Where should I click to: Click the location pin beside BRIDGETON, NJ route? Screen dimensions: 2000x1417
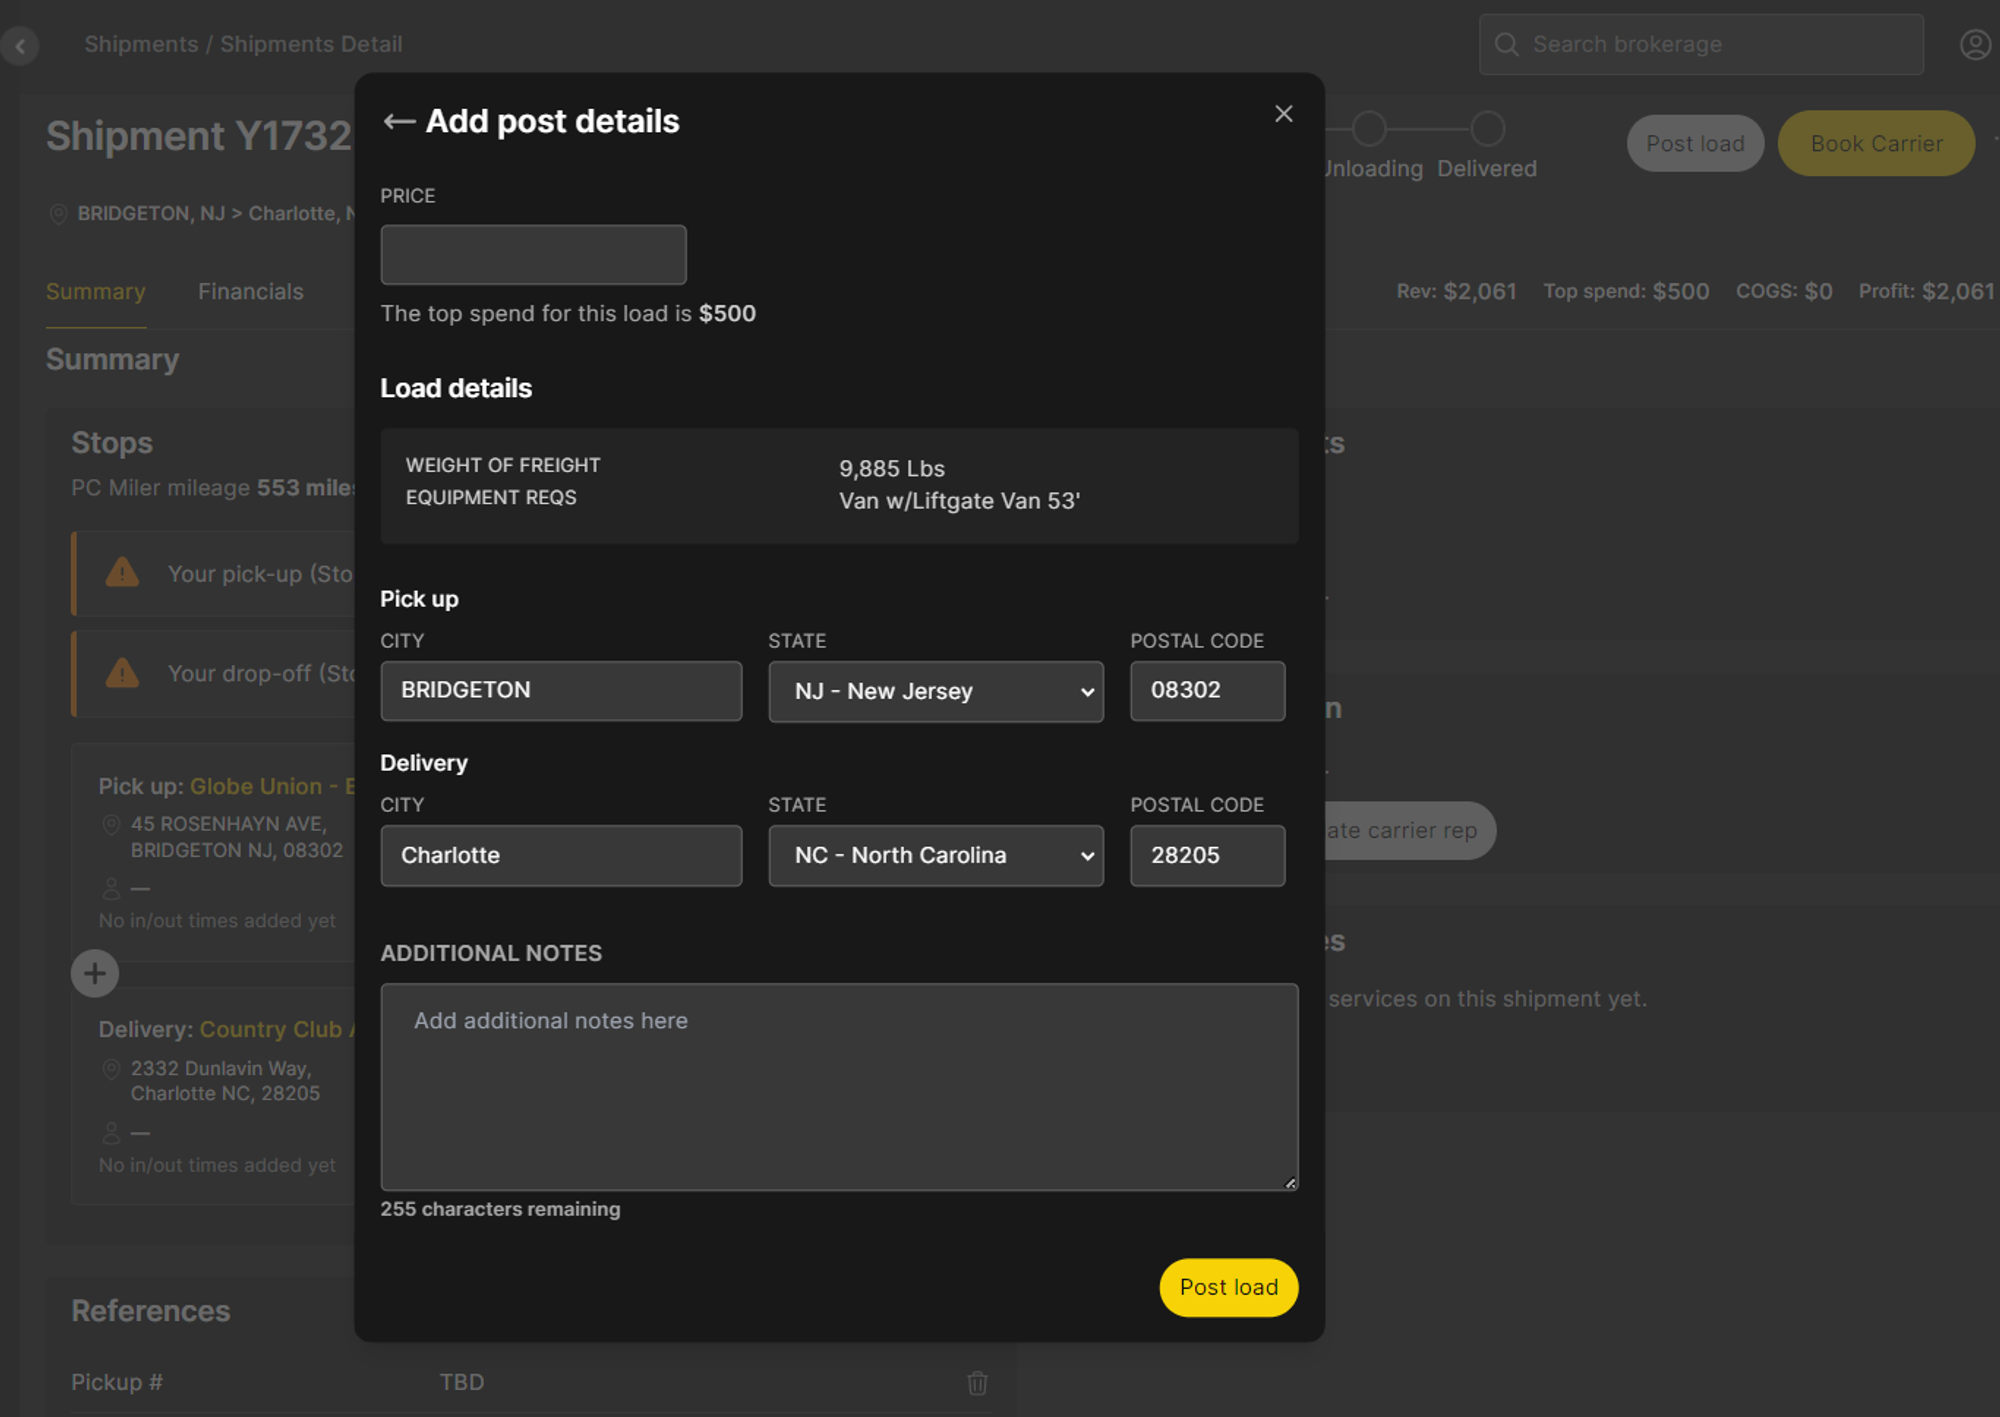click(x=58, y=214)
